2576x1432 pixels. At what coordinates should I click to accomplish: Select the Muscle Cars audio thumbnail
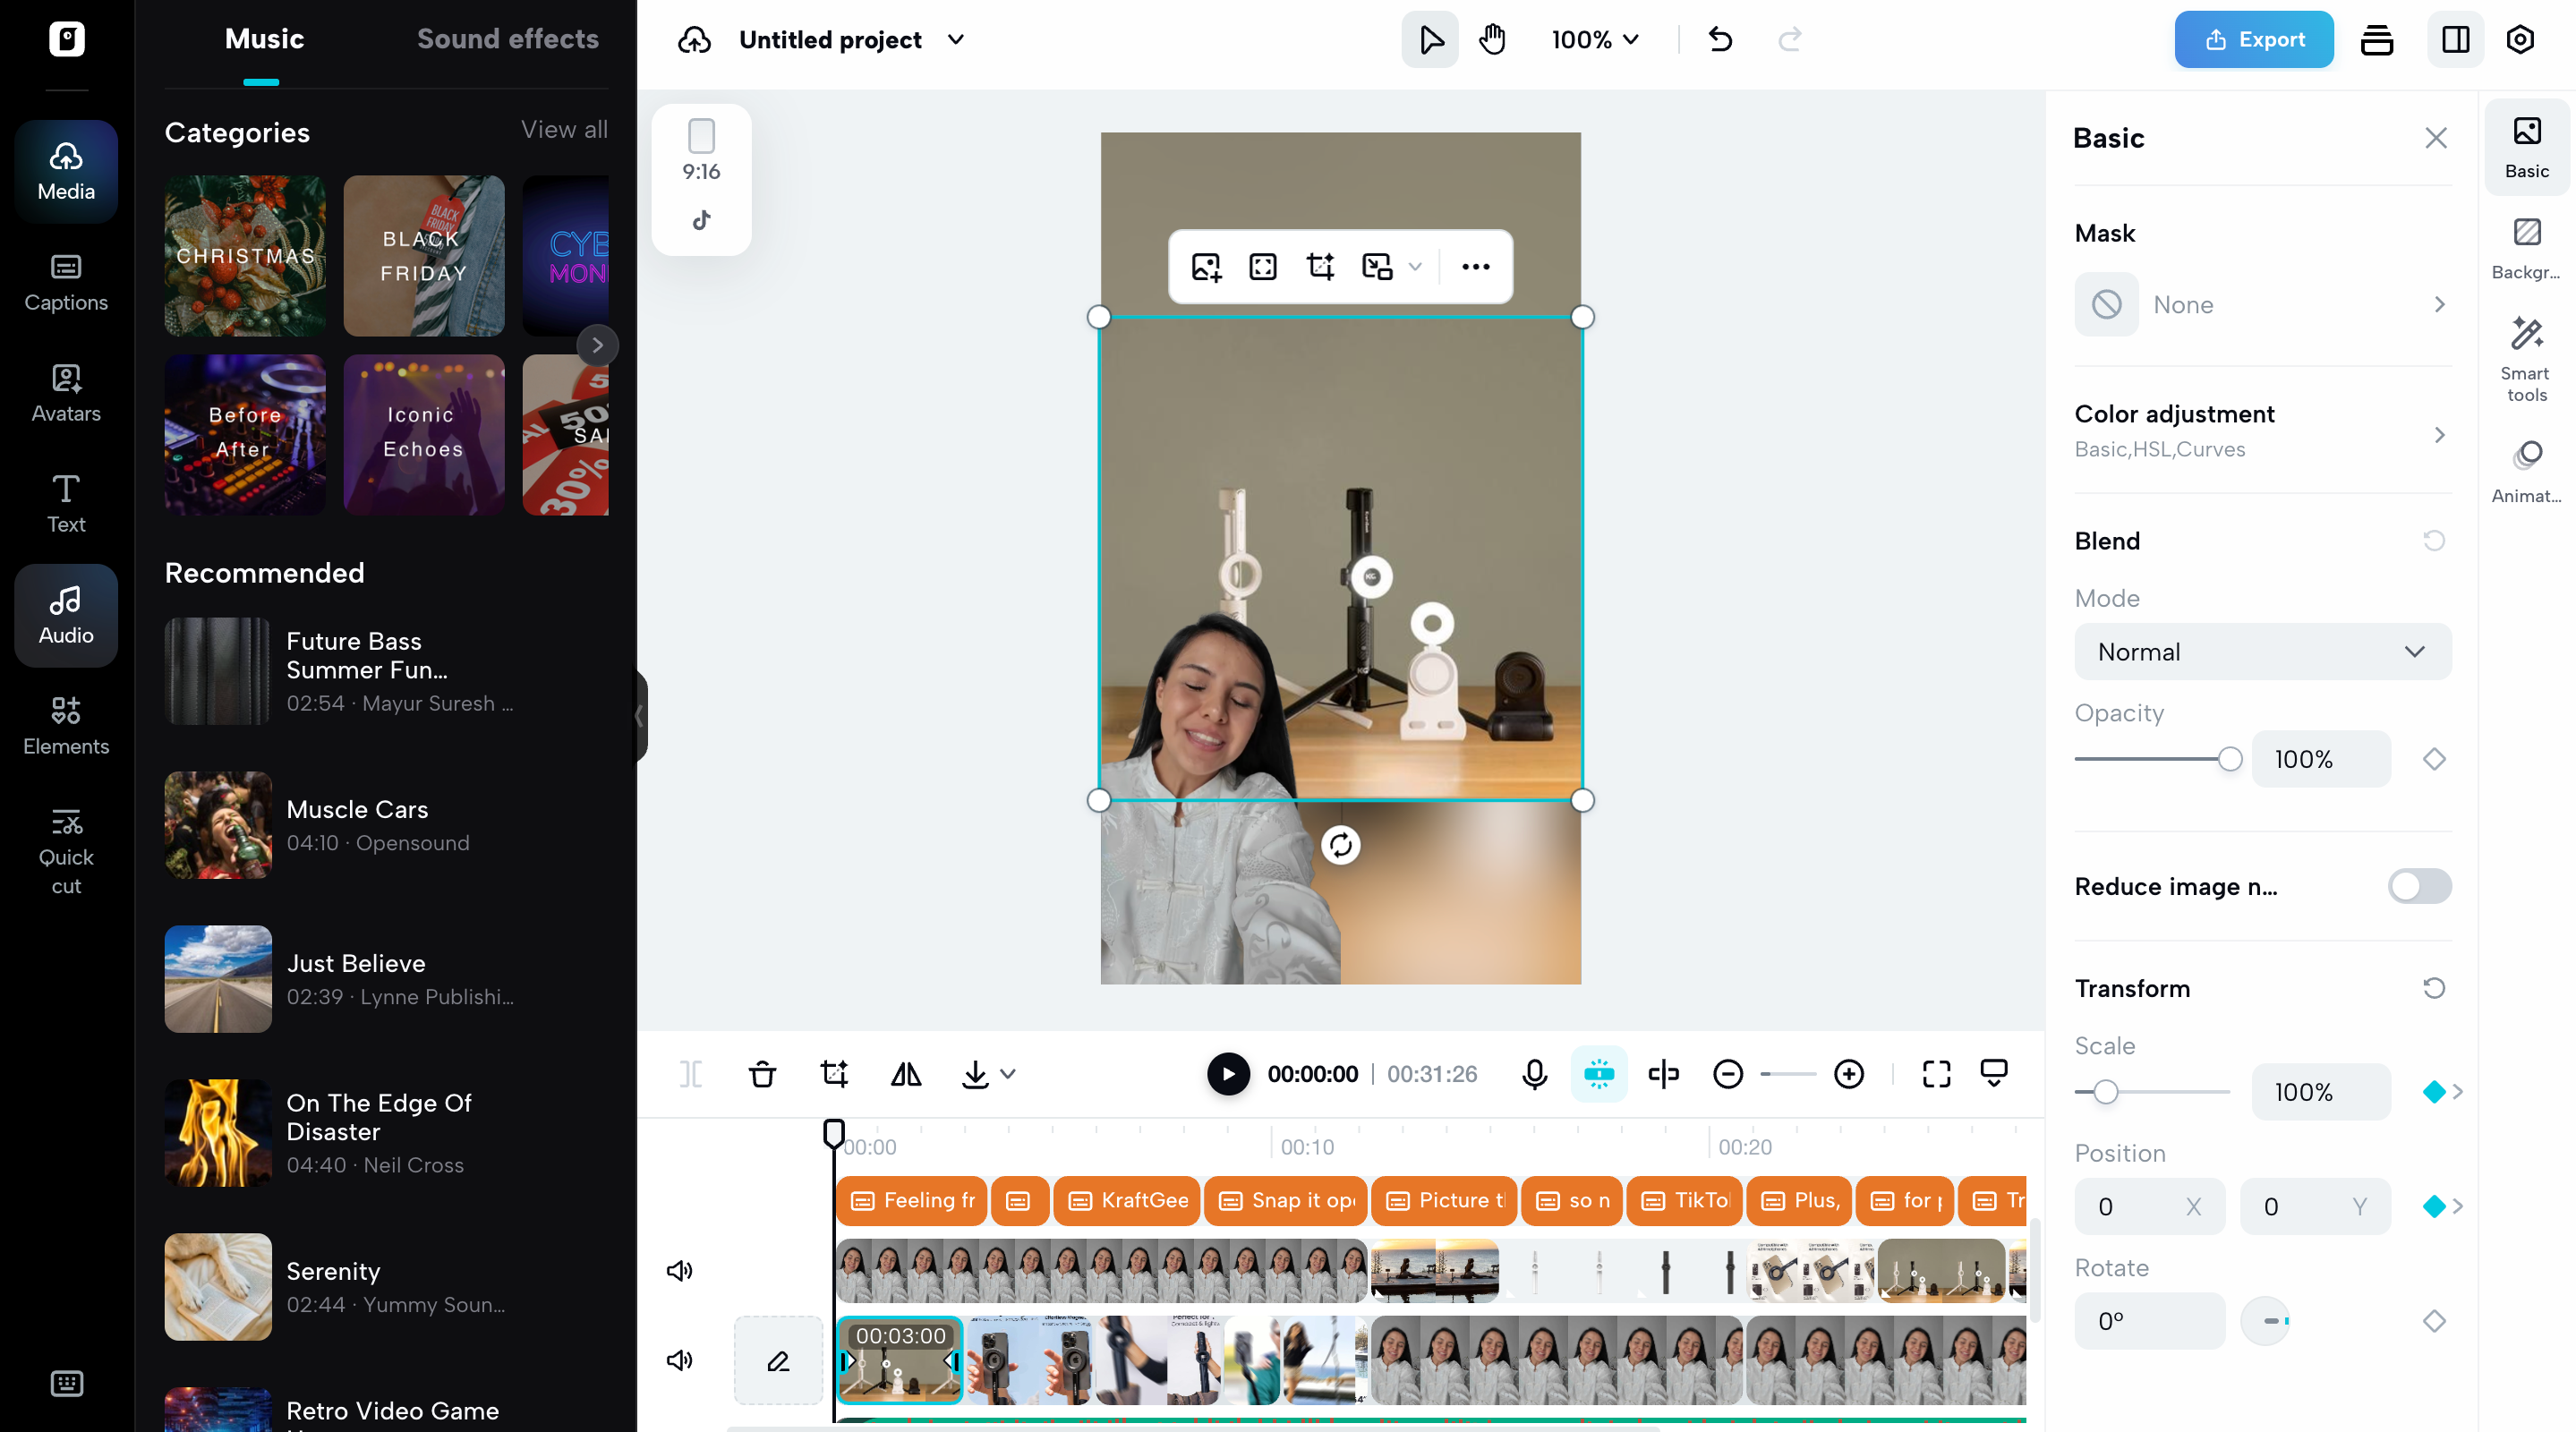(x=217, y=824)
